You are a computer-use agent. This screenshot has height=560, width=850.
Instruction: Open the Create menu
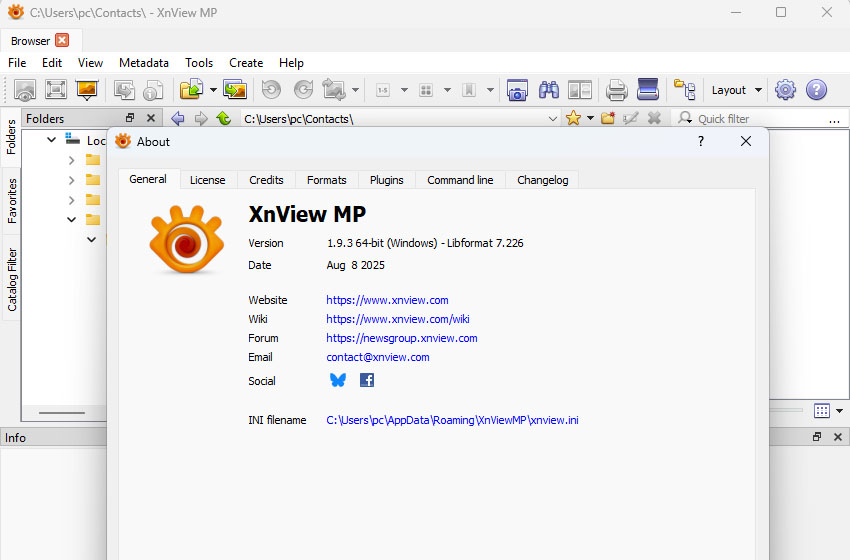click(x=246, y=63)
